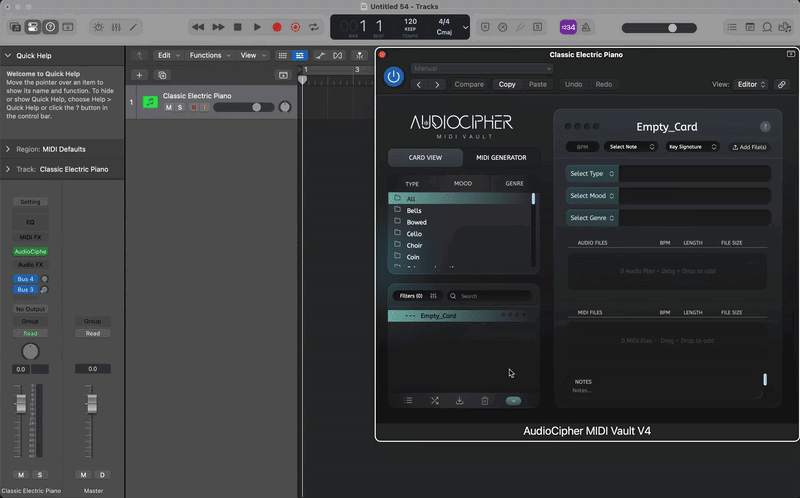The height and width of the screenshot is (498, 800).
Task: Open the Note Pads icon
Action: pos(750,27)
